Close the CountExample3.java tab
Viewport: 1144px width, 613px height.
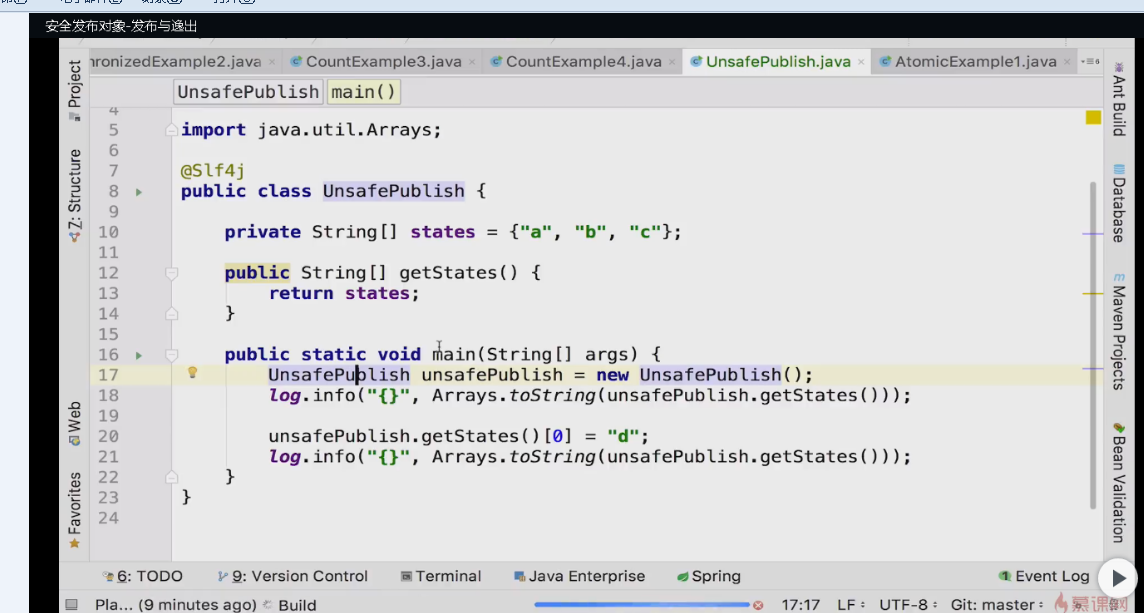(x=472, y=63)
